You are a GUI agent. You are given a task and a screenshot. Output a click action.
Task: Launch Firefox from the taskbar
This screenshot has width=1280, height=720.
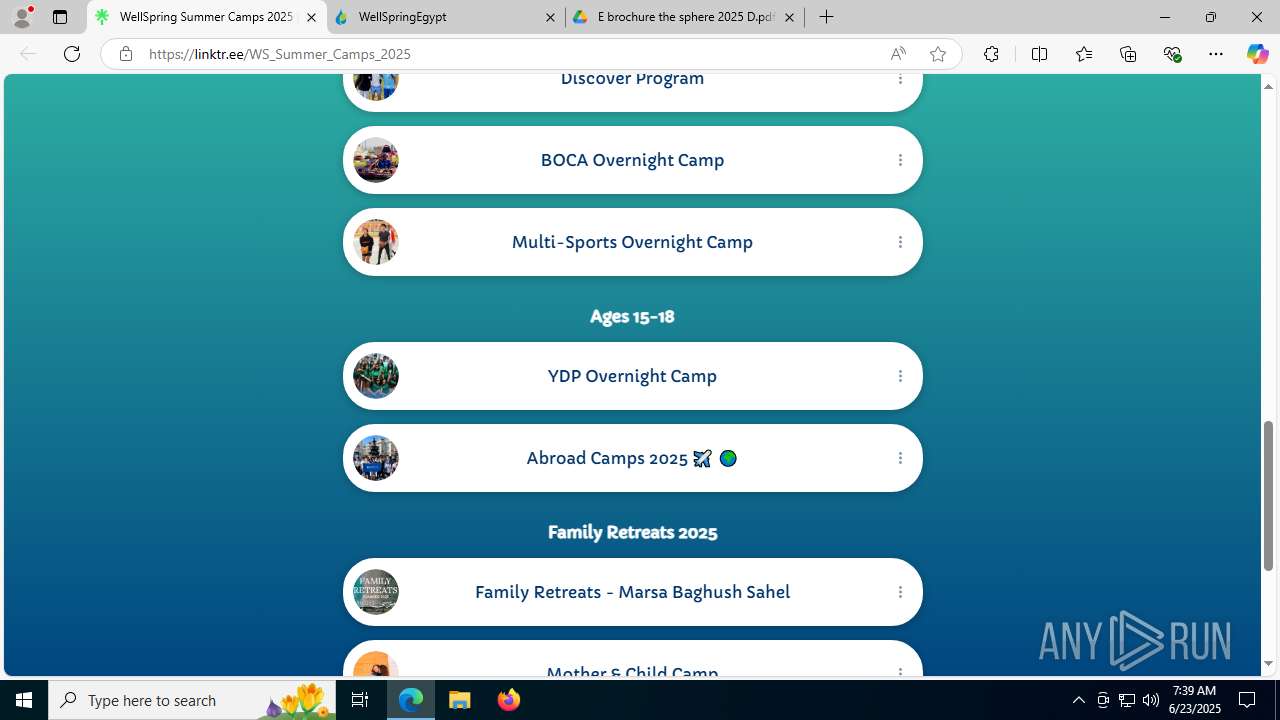click(509, 700)
